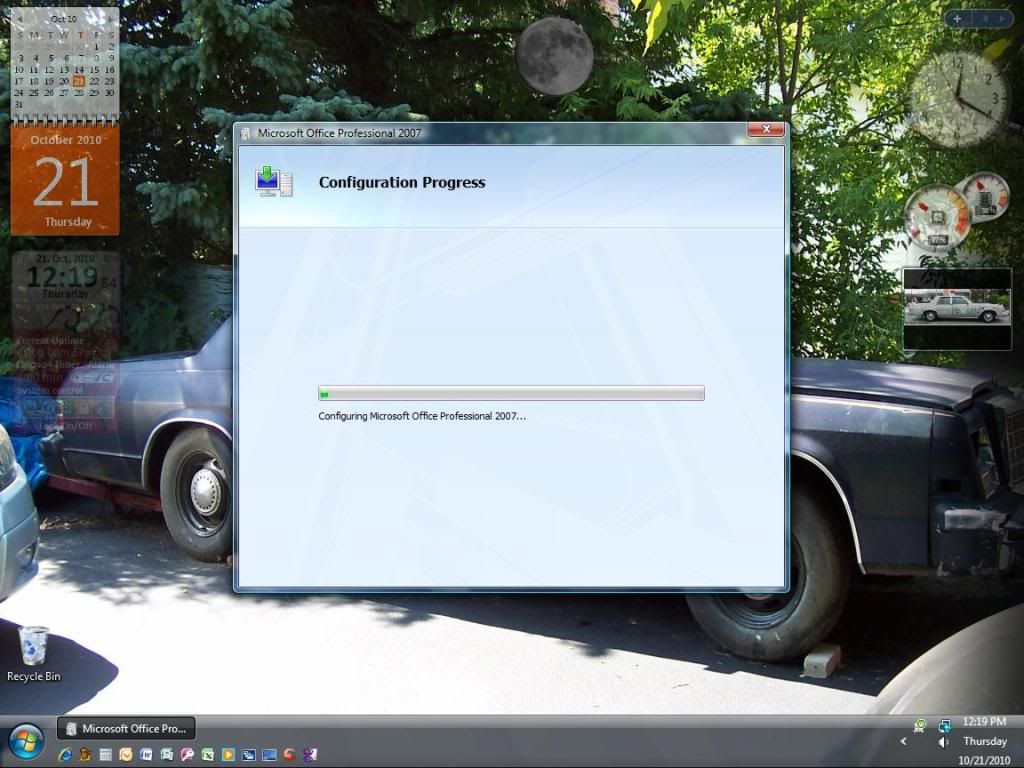Click the gray documents icon after Word
The width and height of the screenshot is (1024, 768).
(x=167, y=755)
